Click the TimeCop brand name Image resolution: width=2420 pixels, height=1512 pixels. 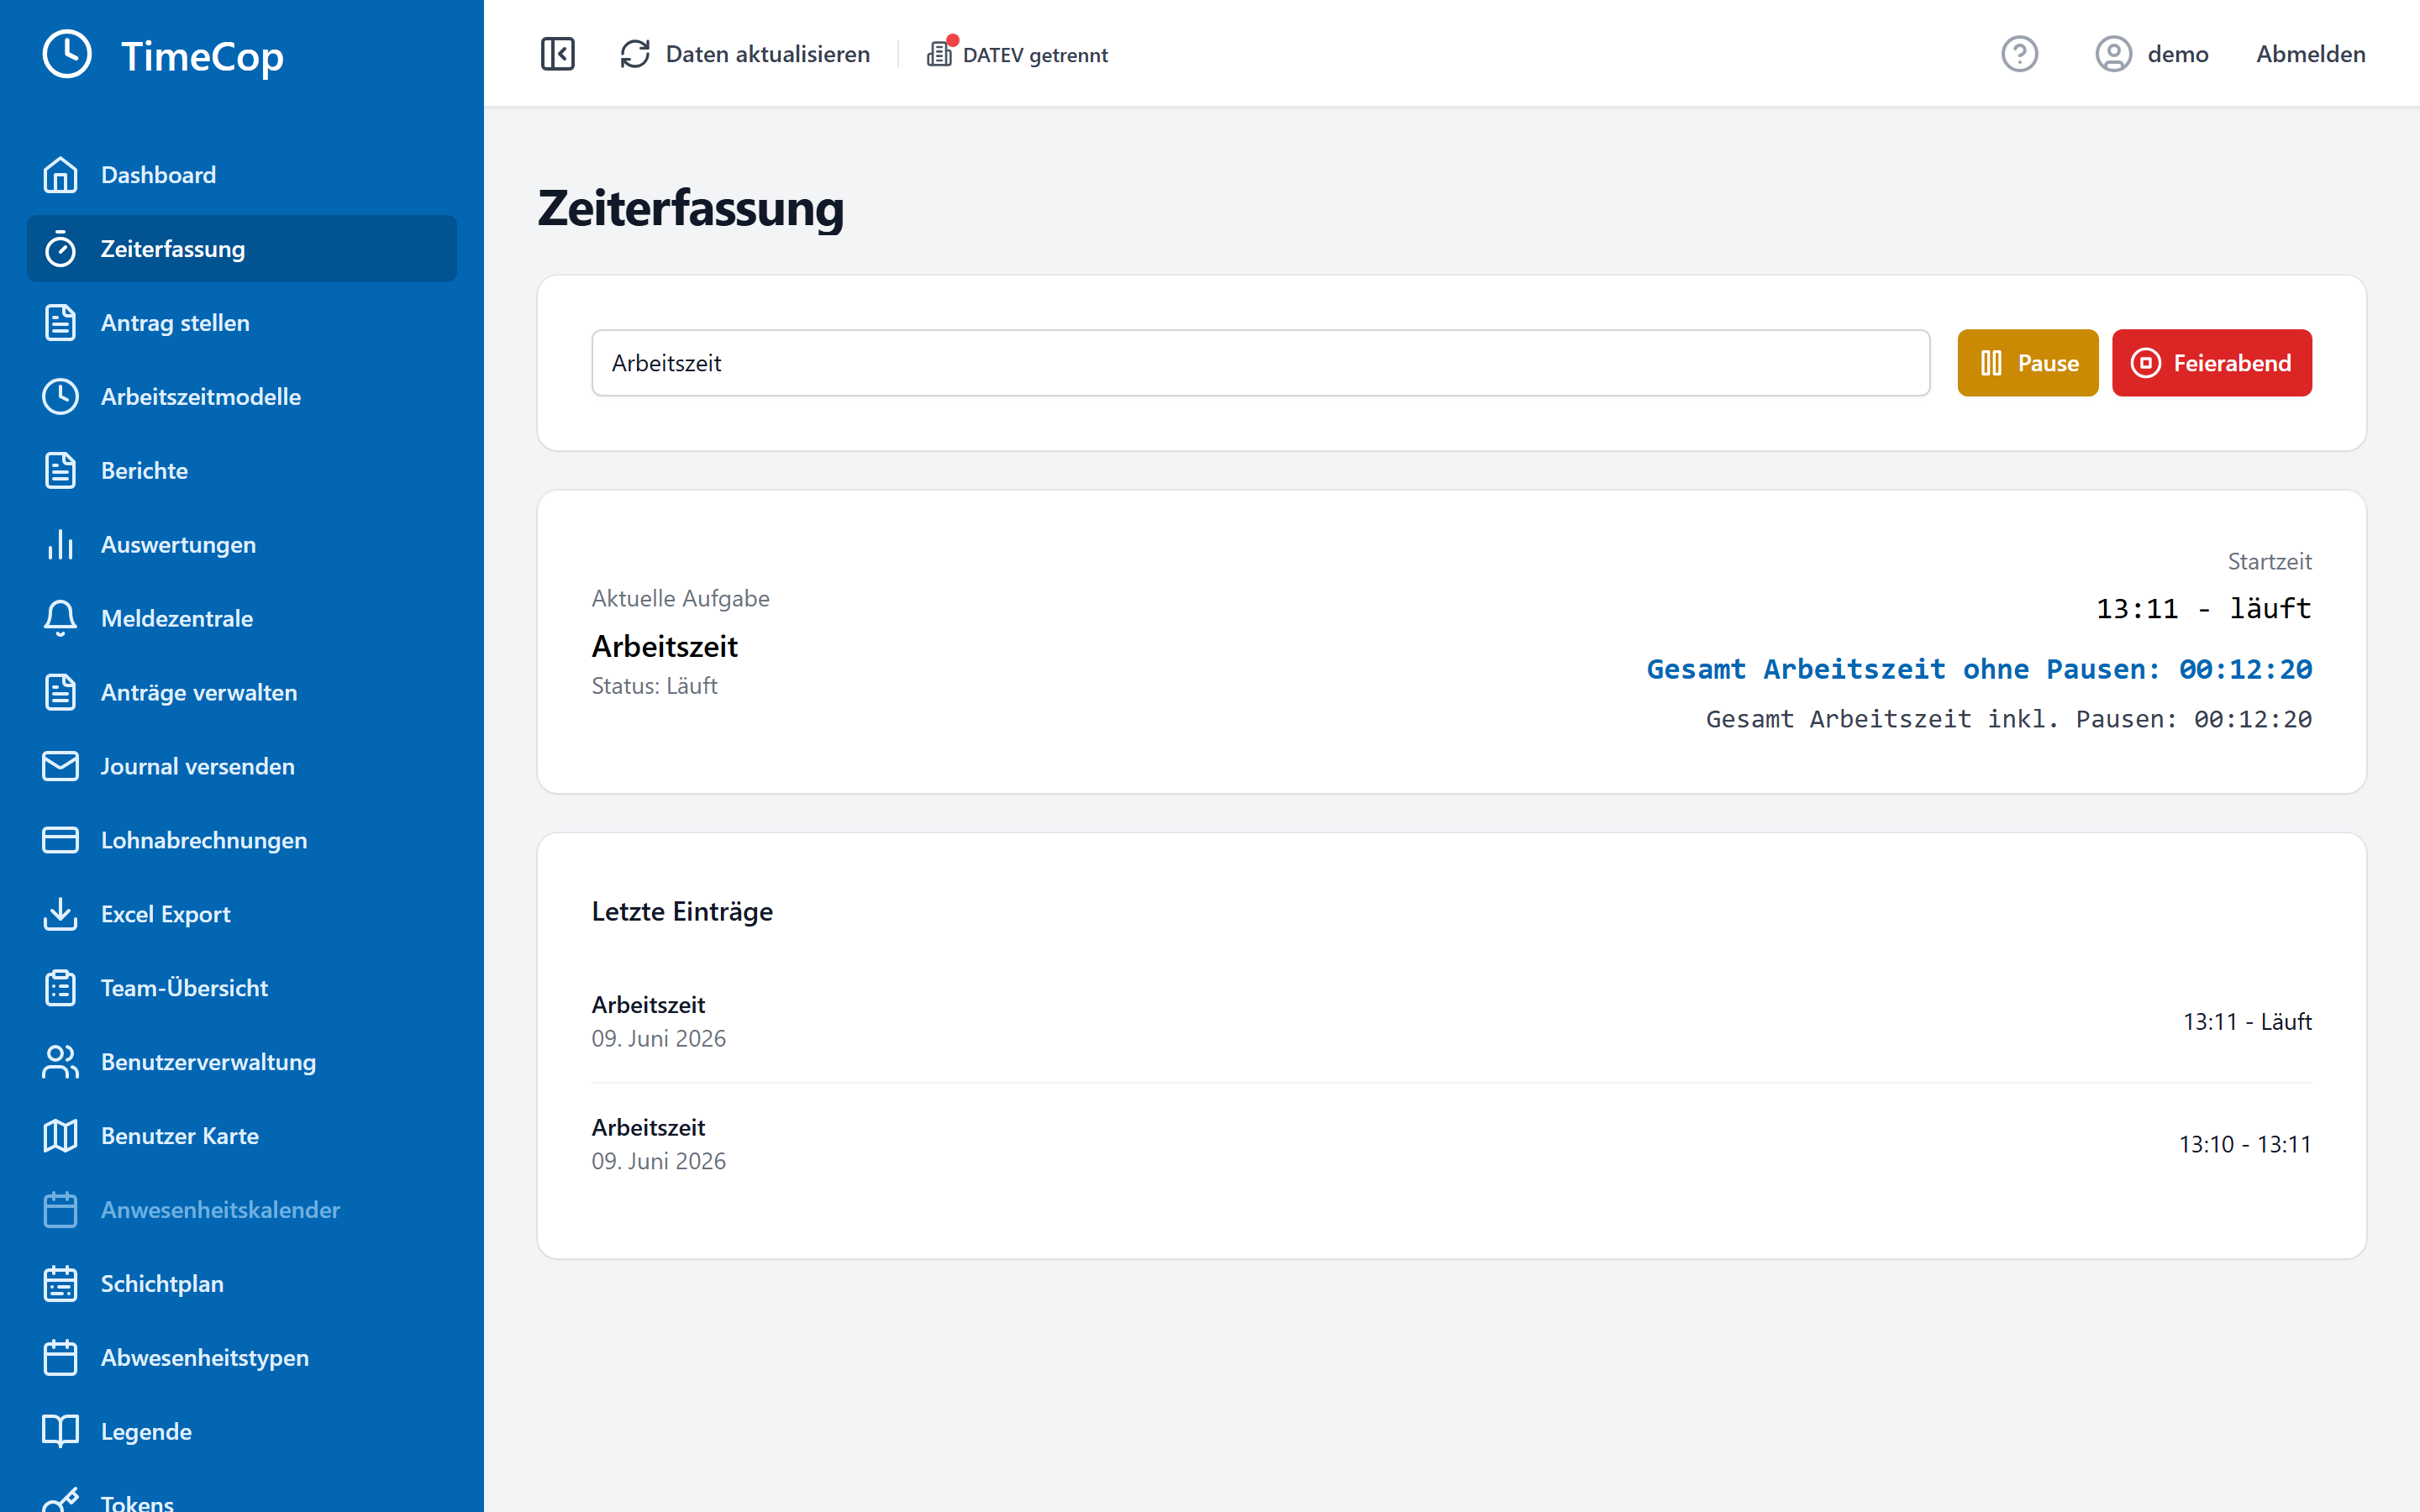click(202, 56)
